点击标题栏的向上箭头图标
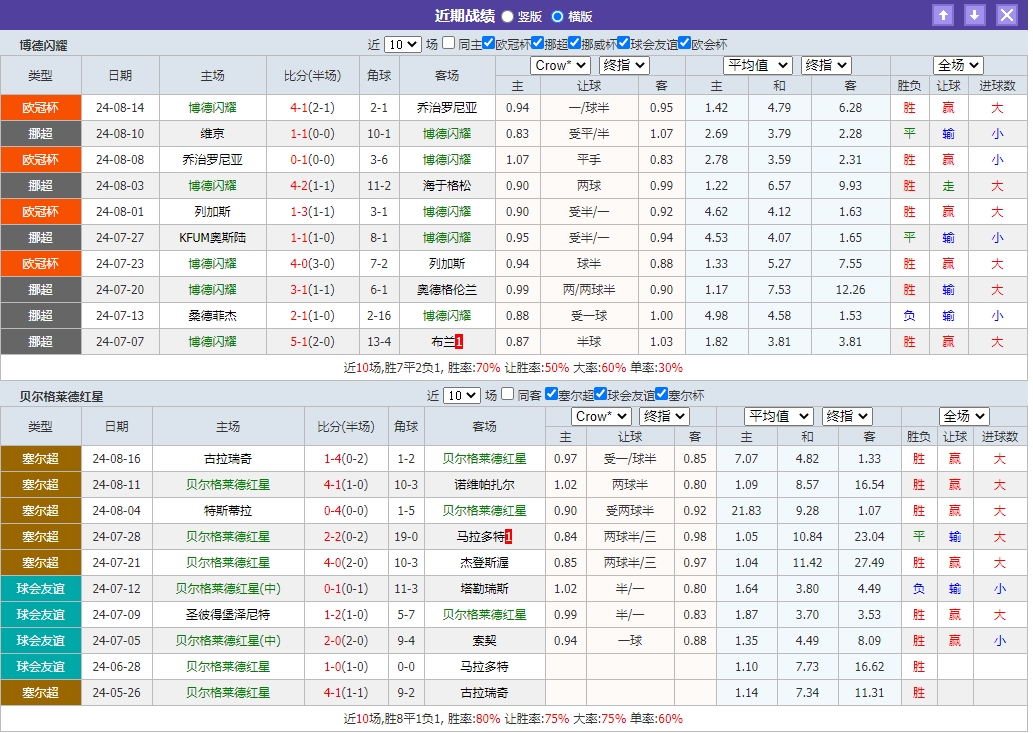1033x733 pixels. [944, 15]
